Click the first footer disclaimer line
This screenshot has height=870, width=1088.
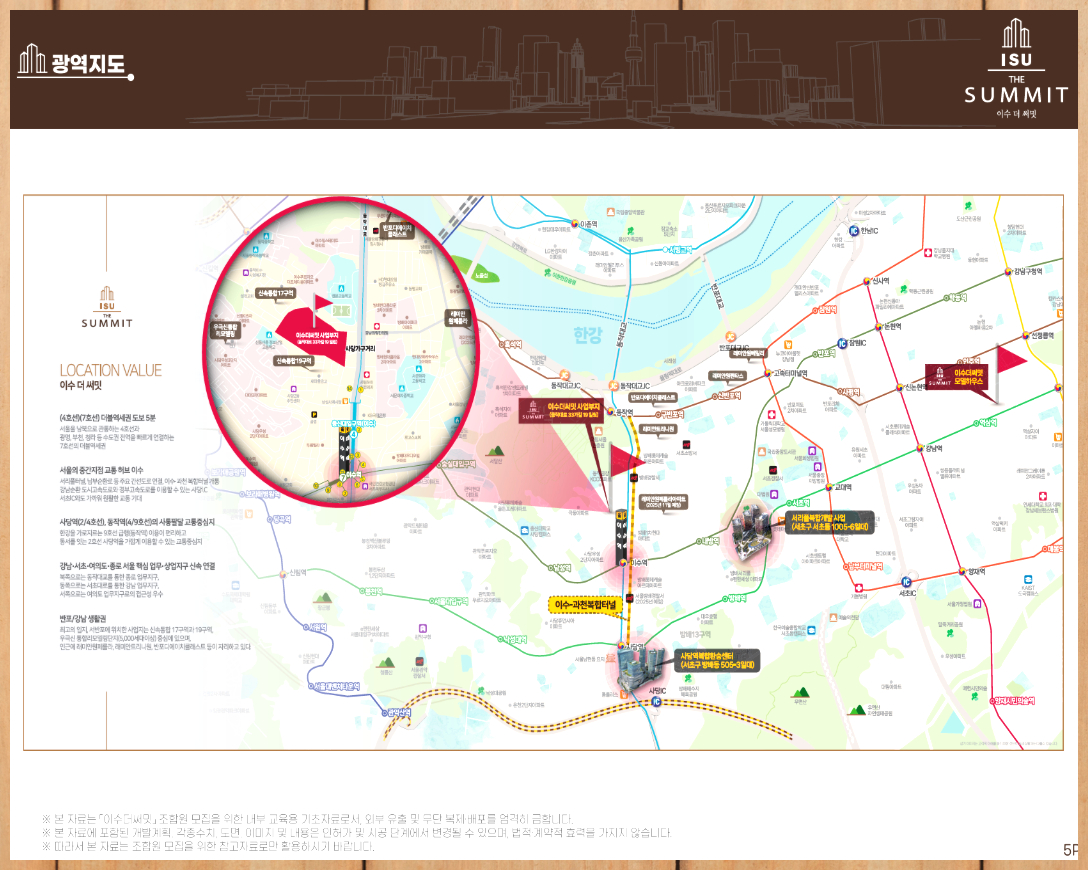pyautogui.click(x=307, y=819)
